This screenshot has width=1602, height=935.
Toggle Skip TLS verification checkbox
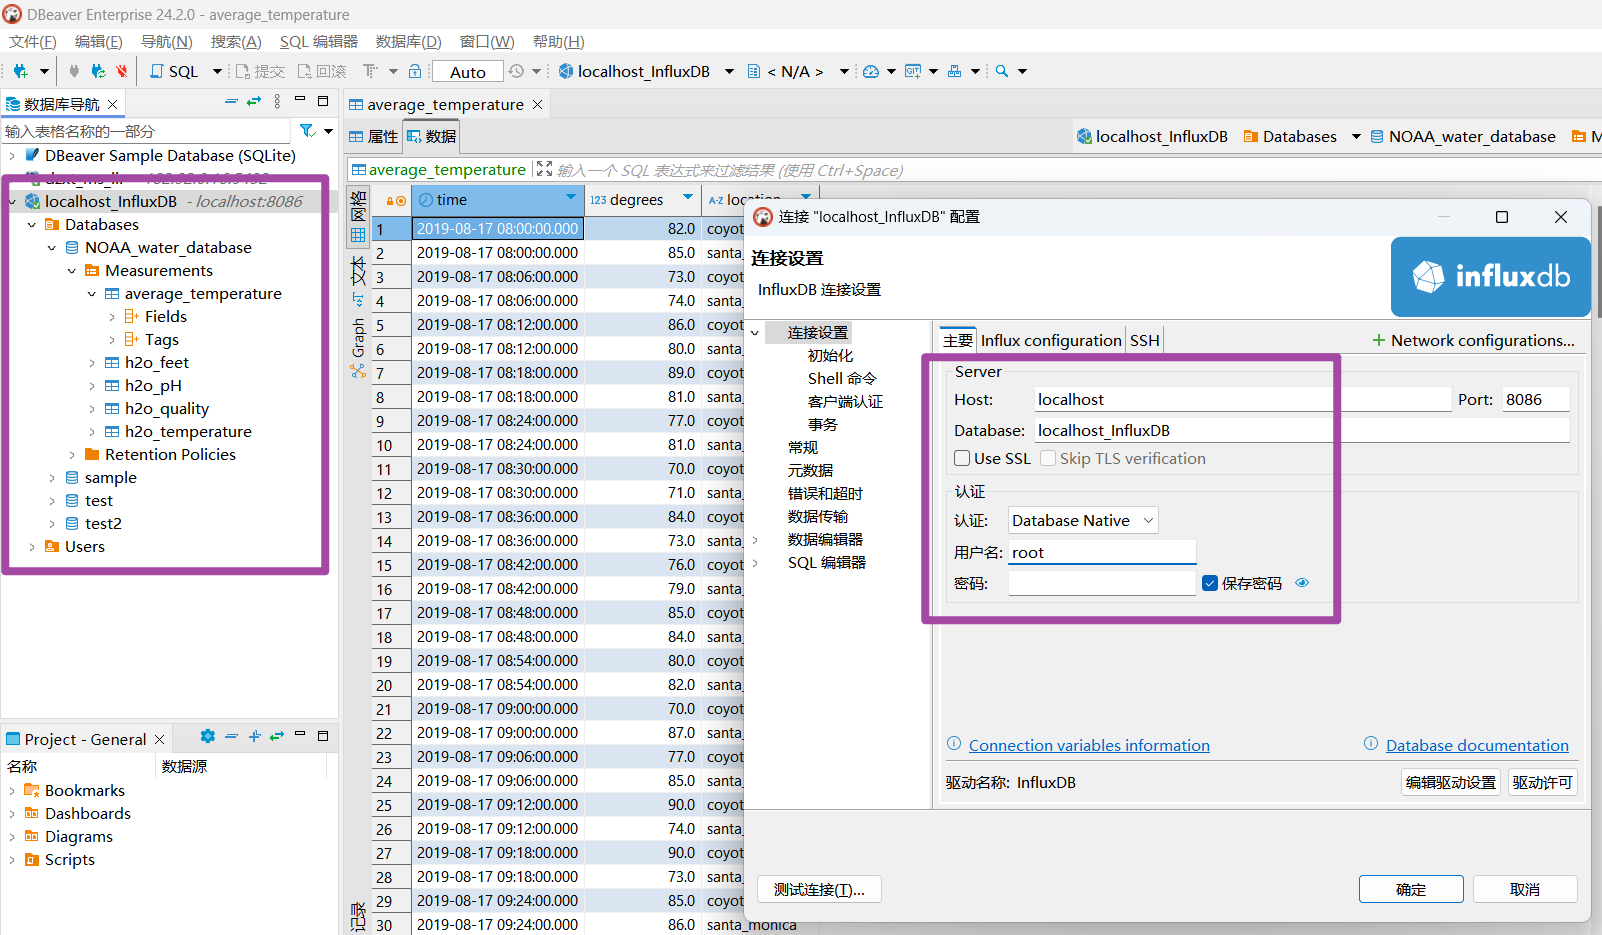[1048, 458]
